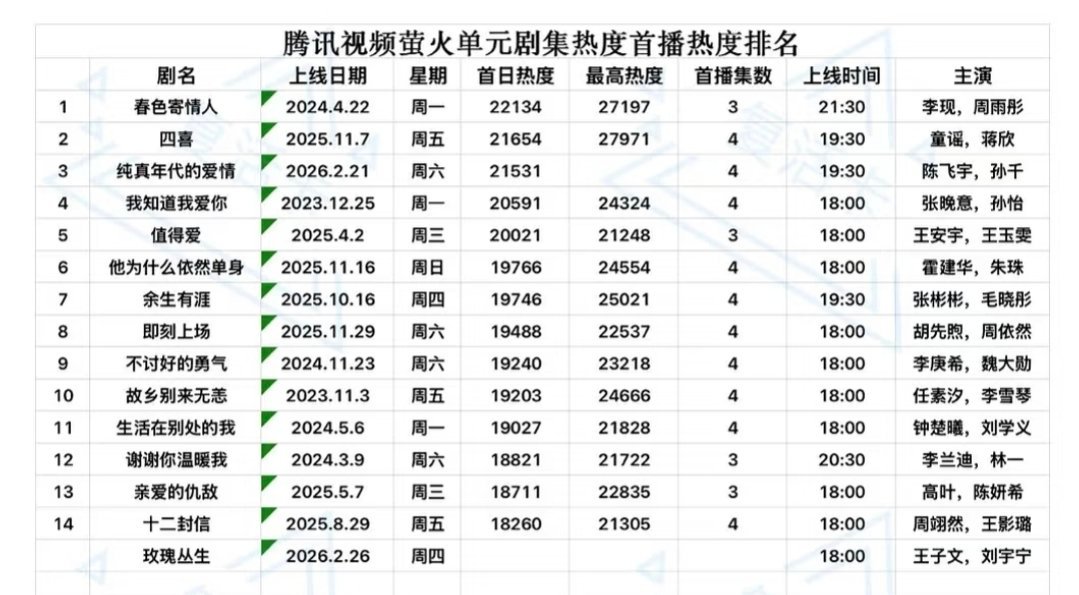Select the date cell 2026.2.21
Viewport: 1079px width, 595px height.
click(328, 171)
